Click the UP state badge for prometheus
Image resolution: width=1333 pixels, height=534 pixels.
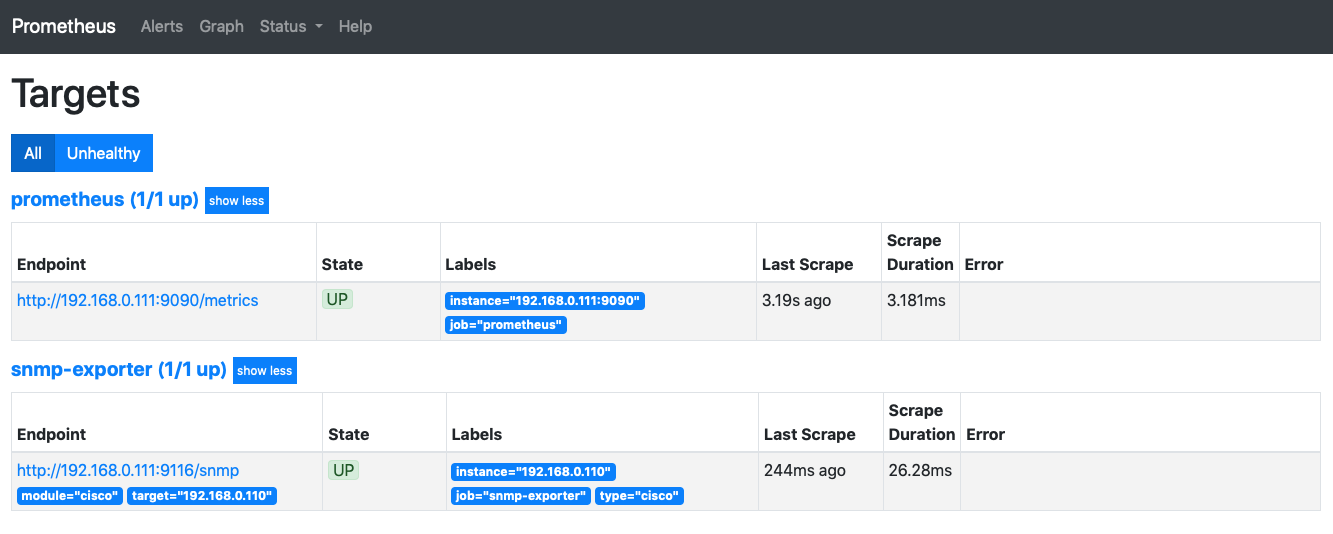[x=338, y=299]
